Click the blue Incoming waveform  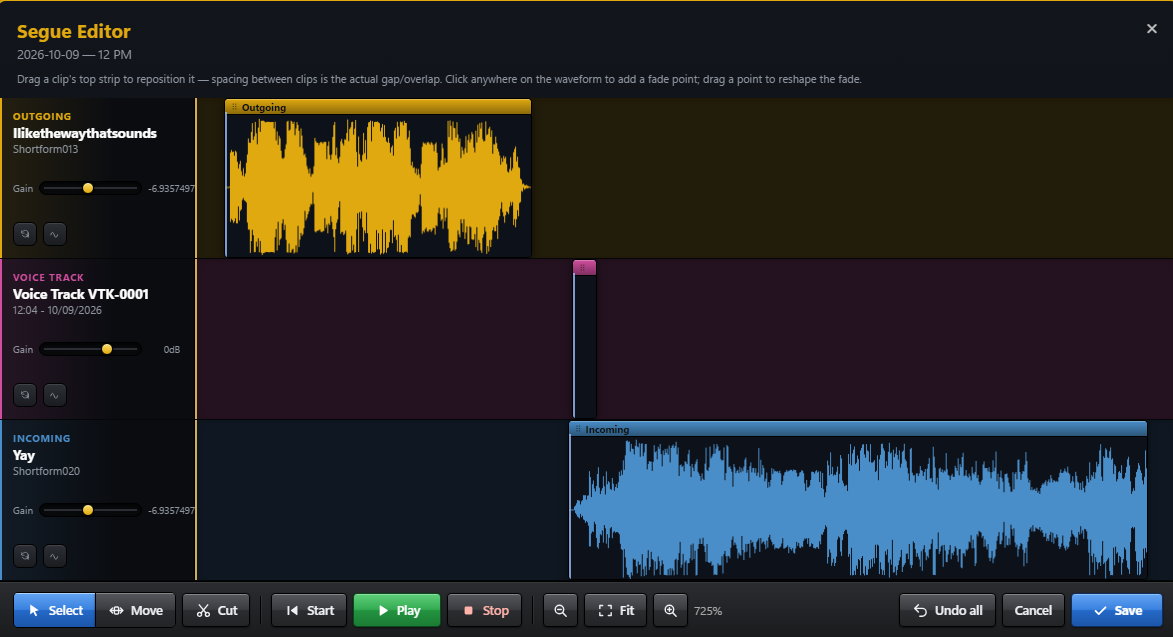tap(858, 508)
